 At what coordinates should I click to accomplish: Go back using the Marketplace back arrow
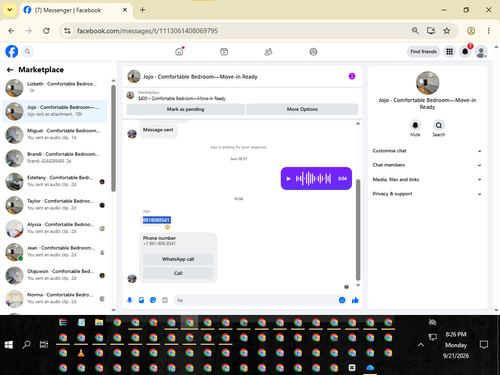click(10, 70)
